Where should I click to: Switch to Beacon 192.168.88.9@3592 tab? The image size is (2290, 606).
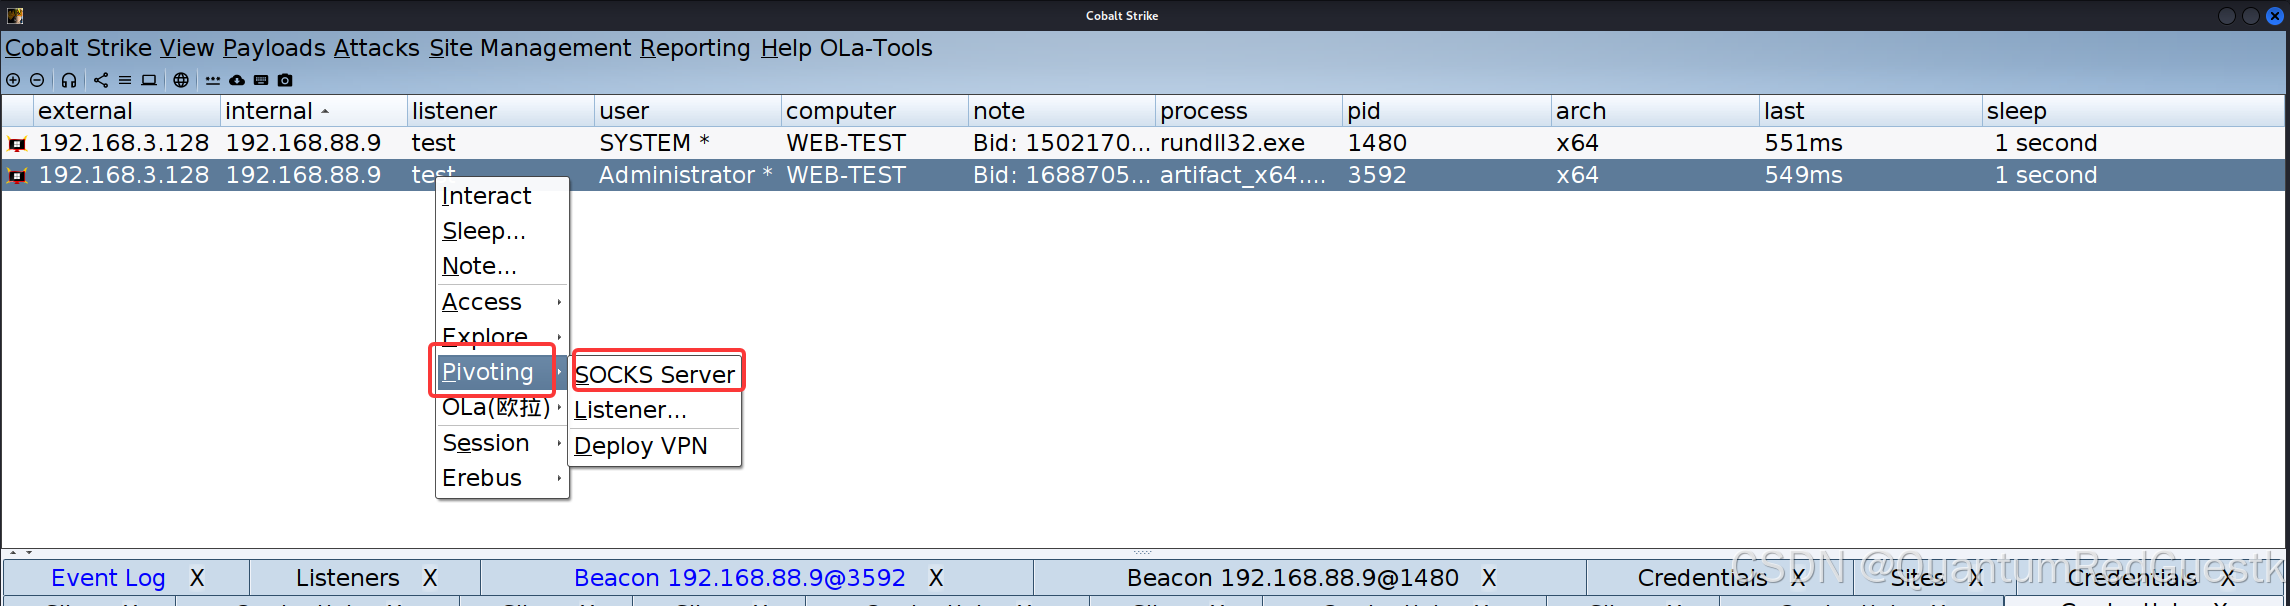point(739,578)
